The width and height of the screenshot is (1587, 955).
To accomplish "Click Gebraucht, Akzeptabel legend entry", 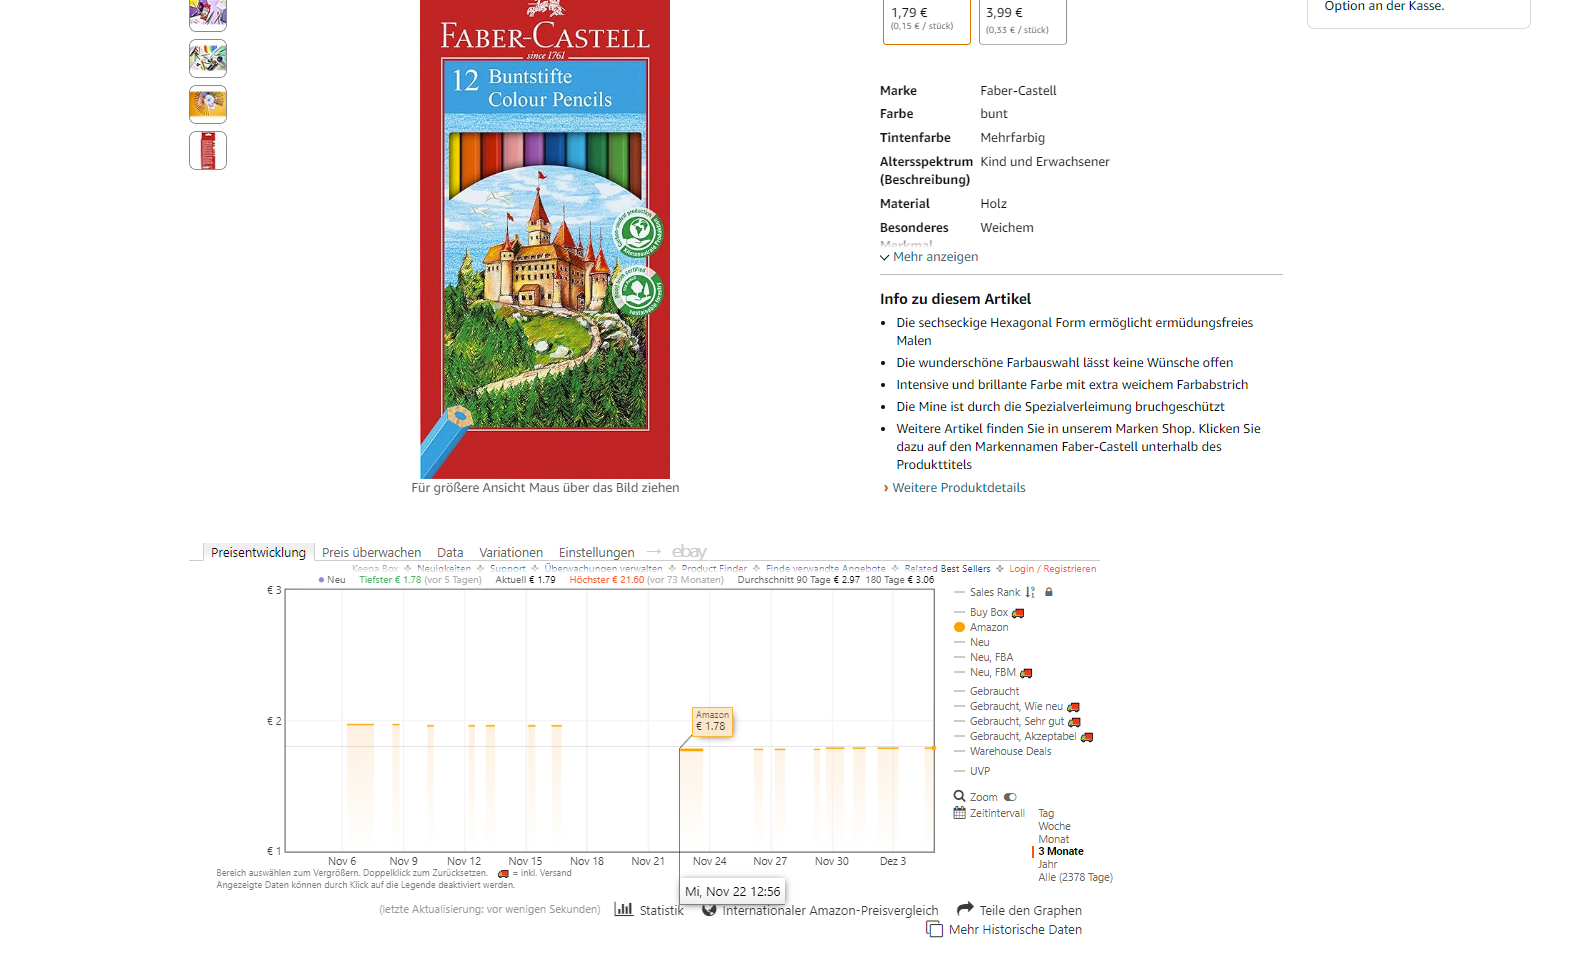I will [1023, 736].
